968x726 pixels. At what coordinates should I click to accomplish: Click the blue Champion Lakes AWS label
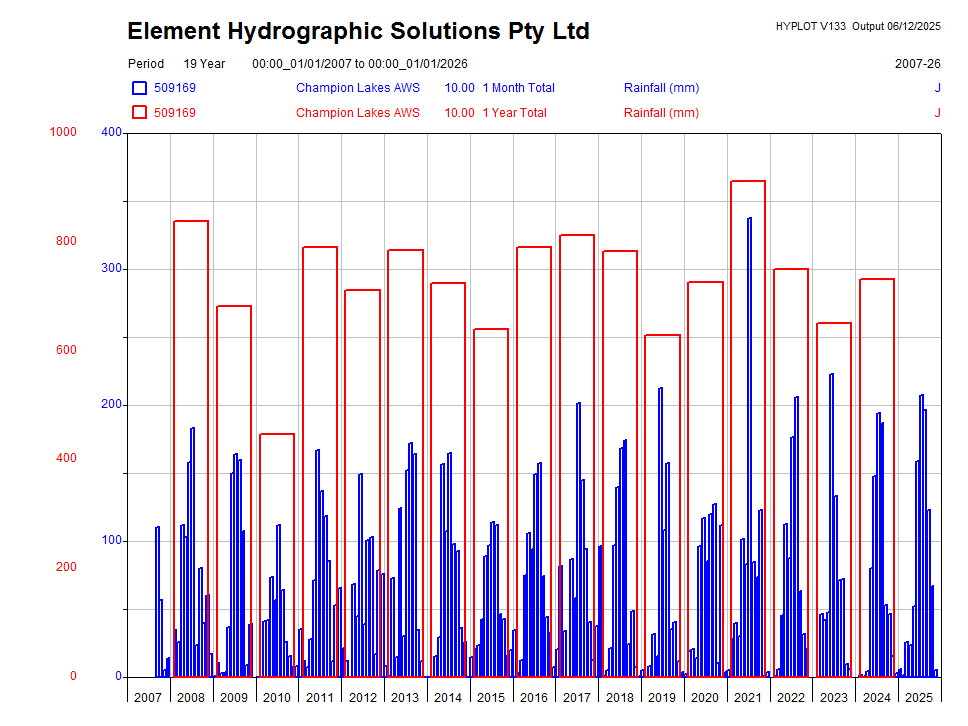357,88
